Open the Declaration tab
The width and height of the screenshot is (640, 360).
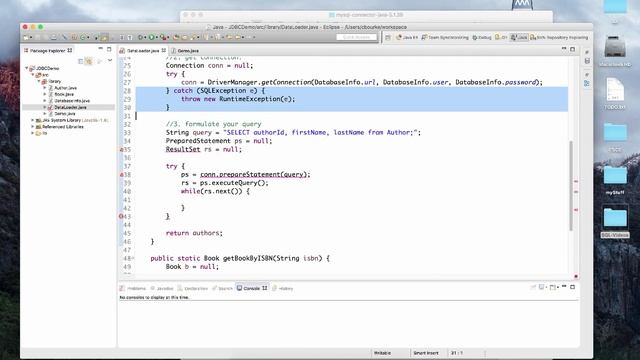[x=193, y=288]
